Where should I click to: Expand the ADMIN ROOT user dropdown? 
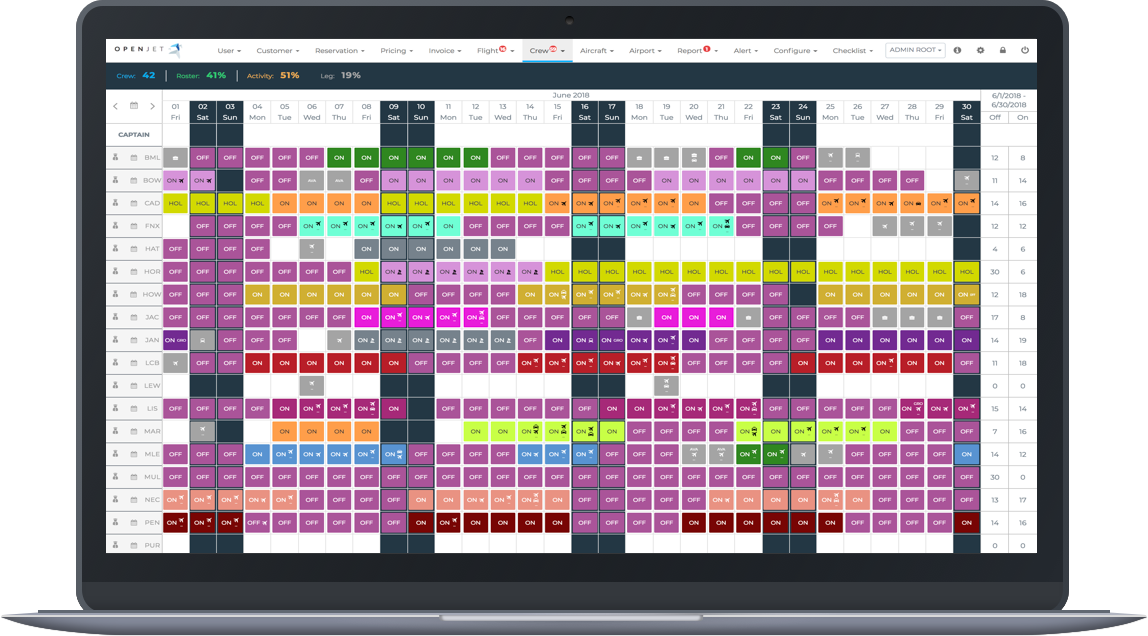coord(915,50)
